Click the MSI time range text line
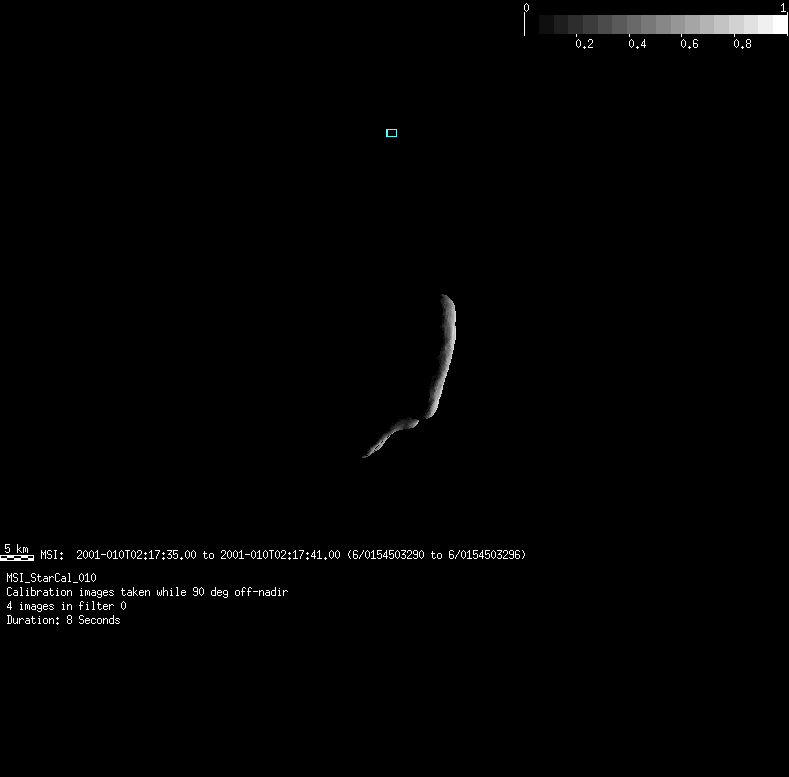Image resolution: width=789 pixels, height=777 pixels. (x=283, y=555)
